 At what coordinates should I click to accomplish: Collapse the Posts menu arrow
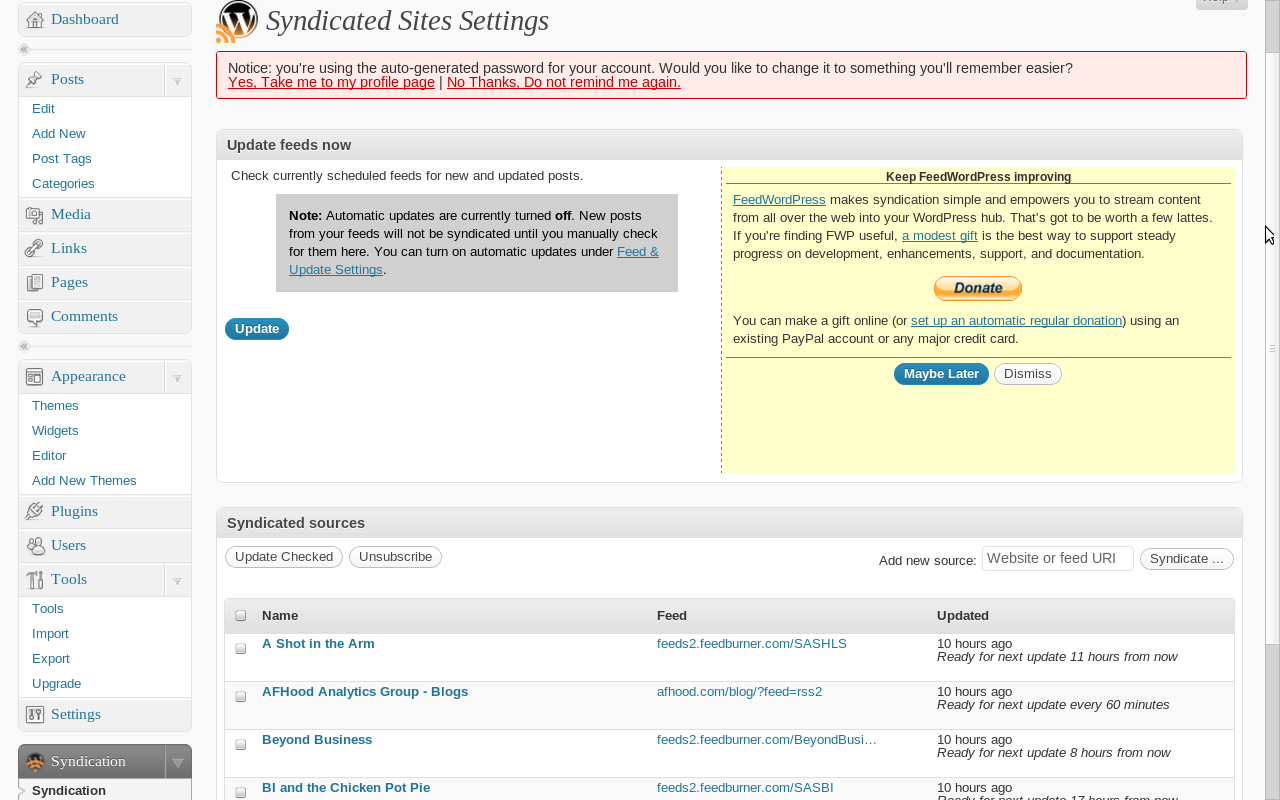177,80
